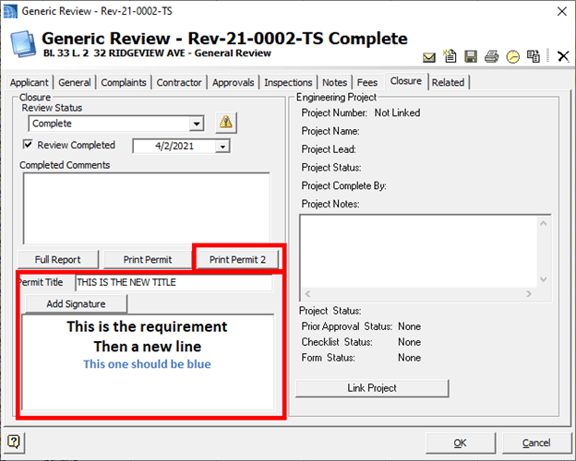Open the clock history icon
This screenshot has height=461, width=576.
pyautogui.click(x=513, y=57)
